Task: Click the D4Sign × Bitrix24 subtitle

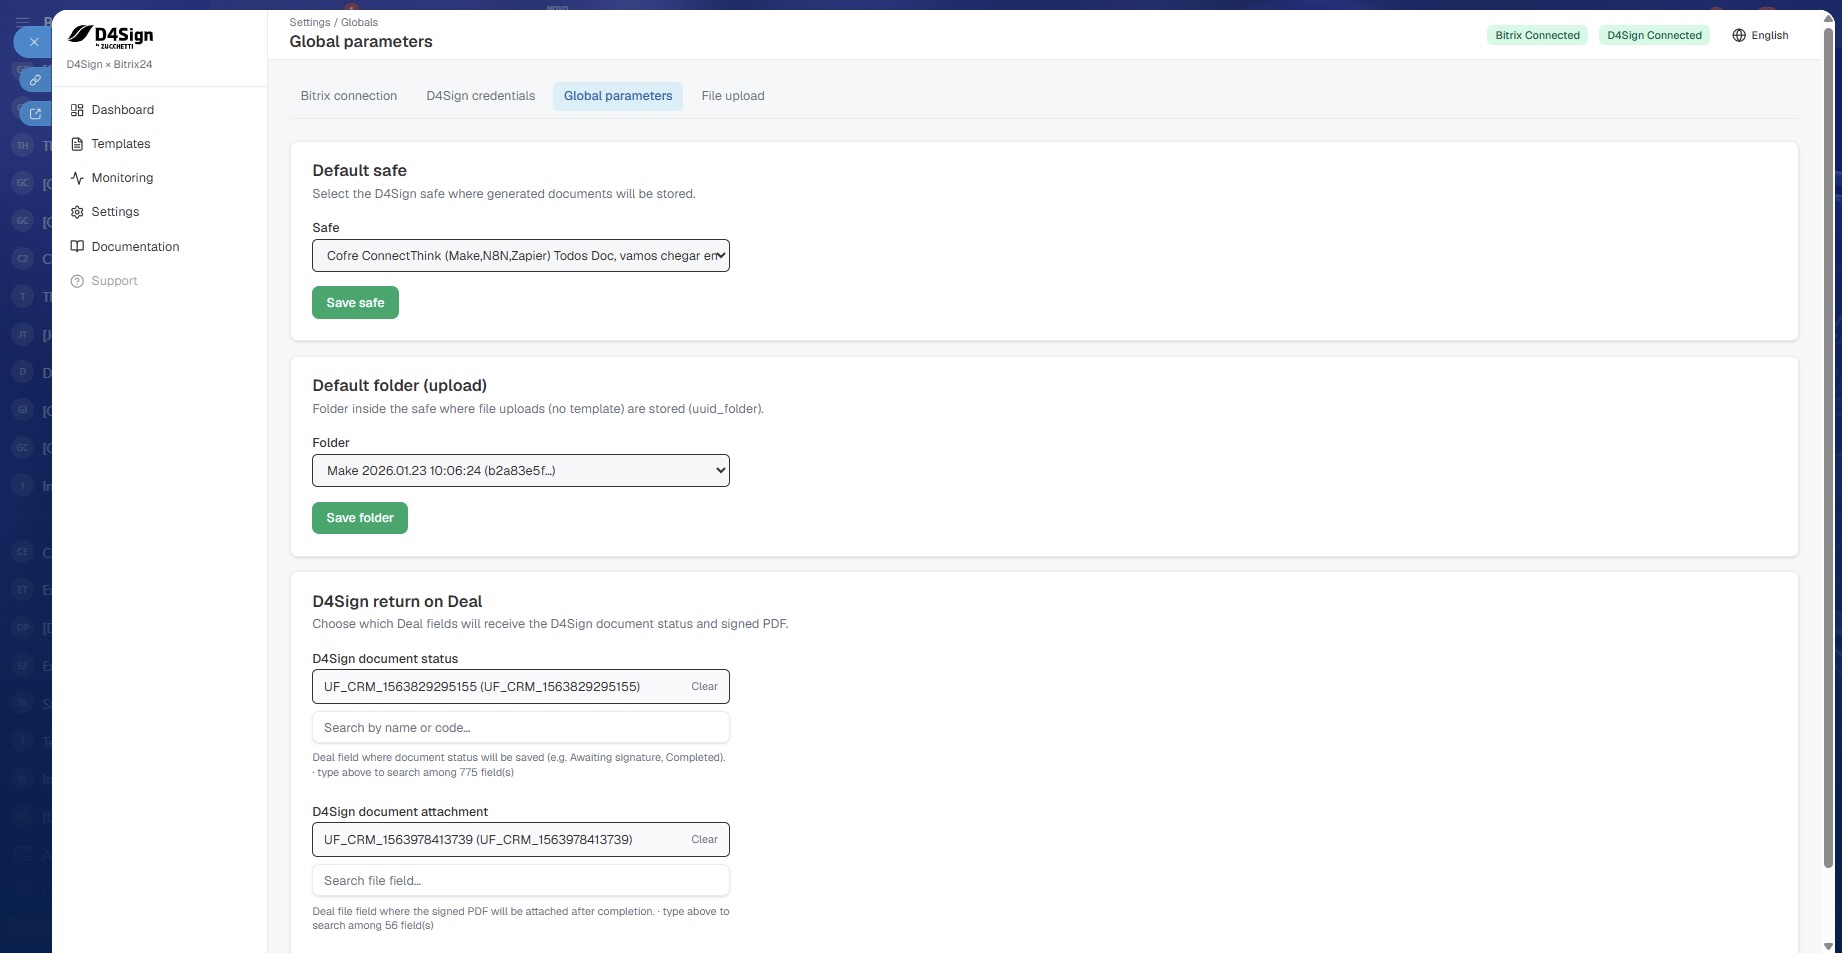Action: pos(110,65)
